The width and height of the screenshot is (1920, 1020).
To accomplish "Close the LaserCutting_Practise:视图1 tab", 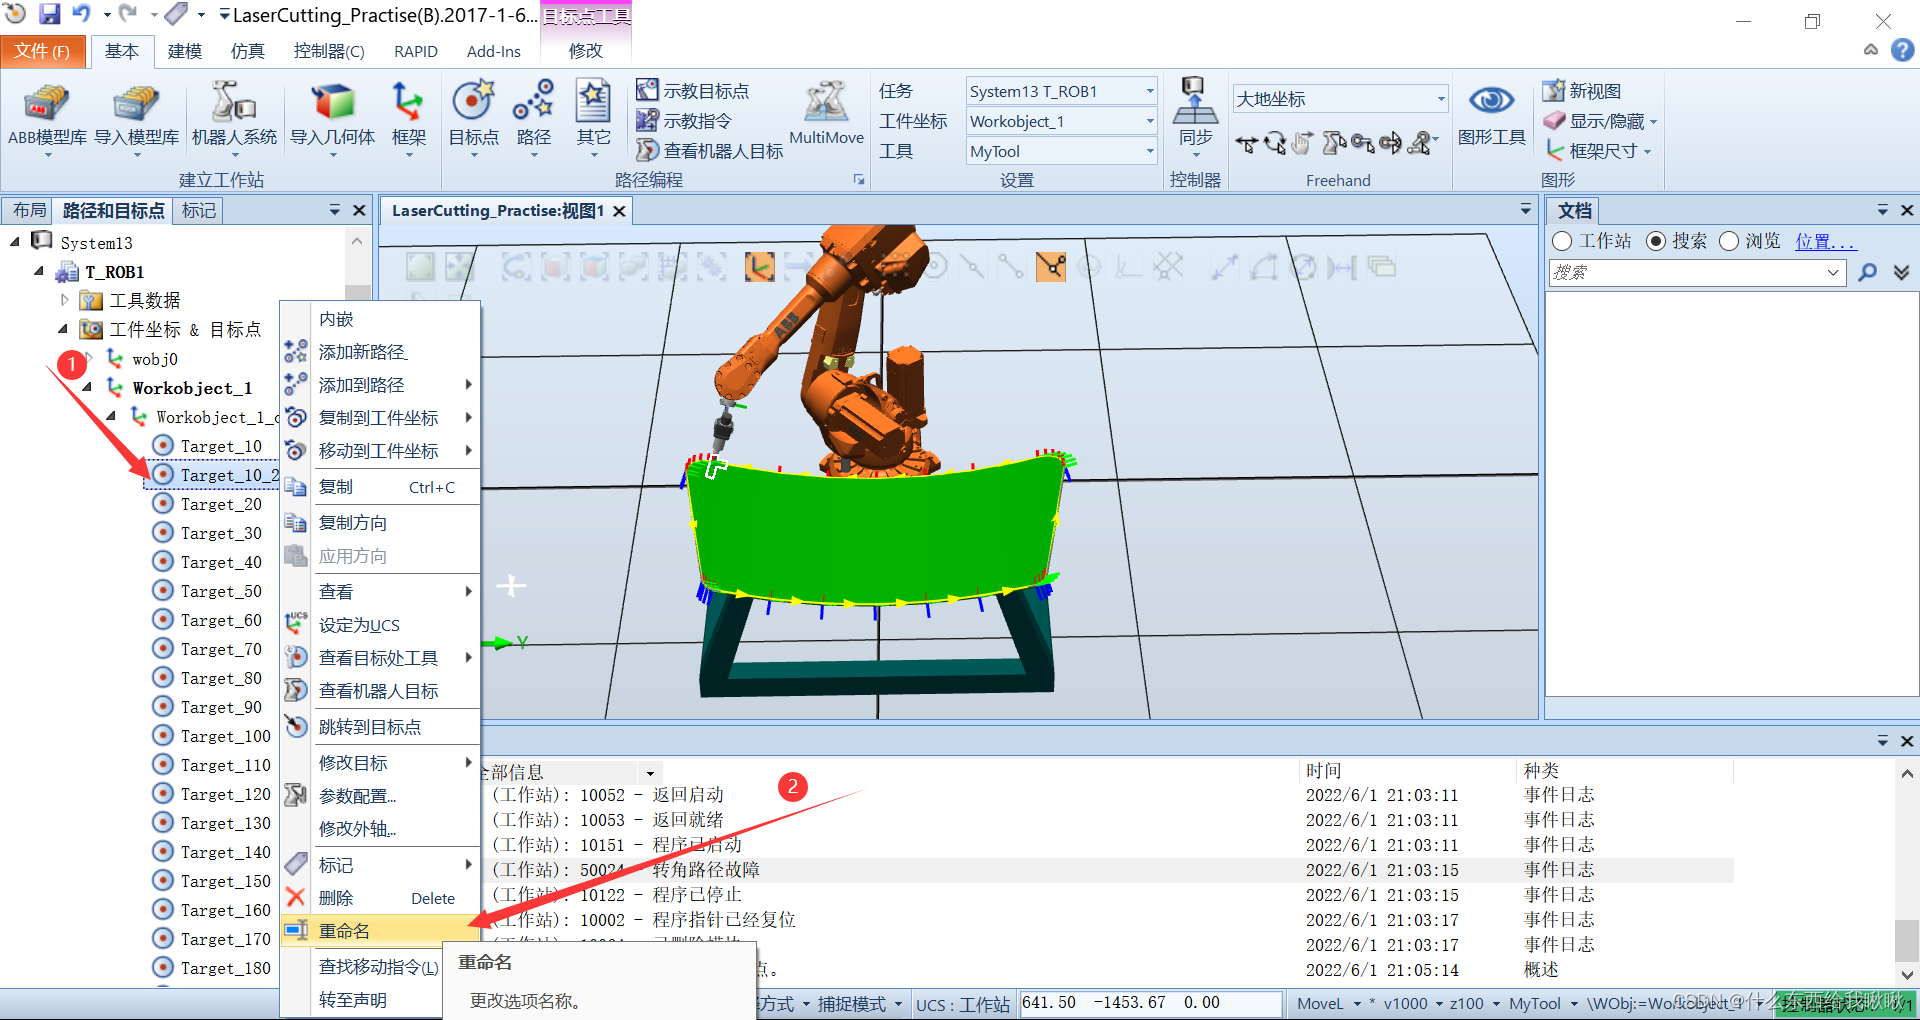I will click(x=620, y=211).
